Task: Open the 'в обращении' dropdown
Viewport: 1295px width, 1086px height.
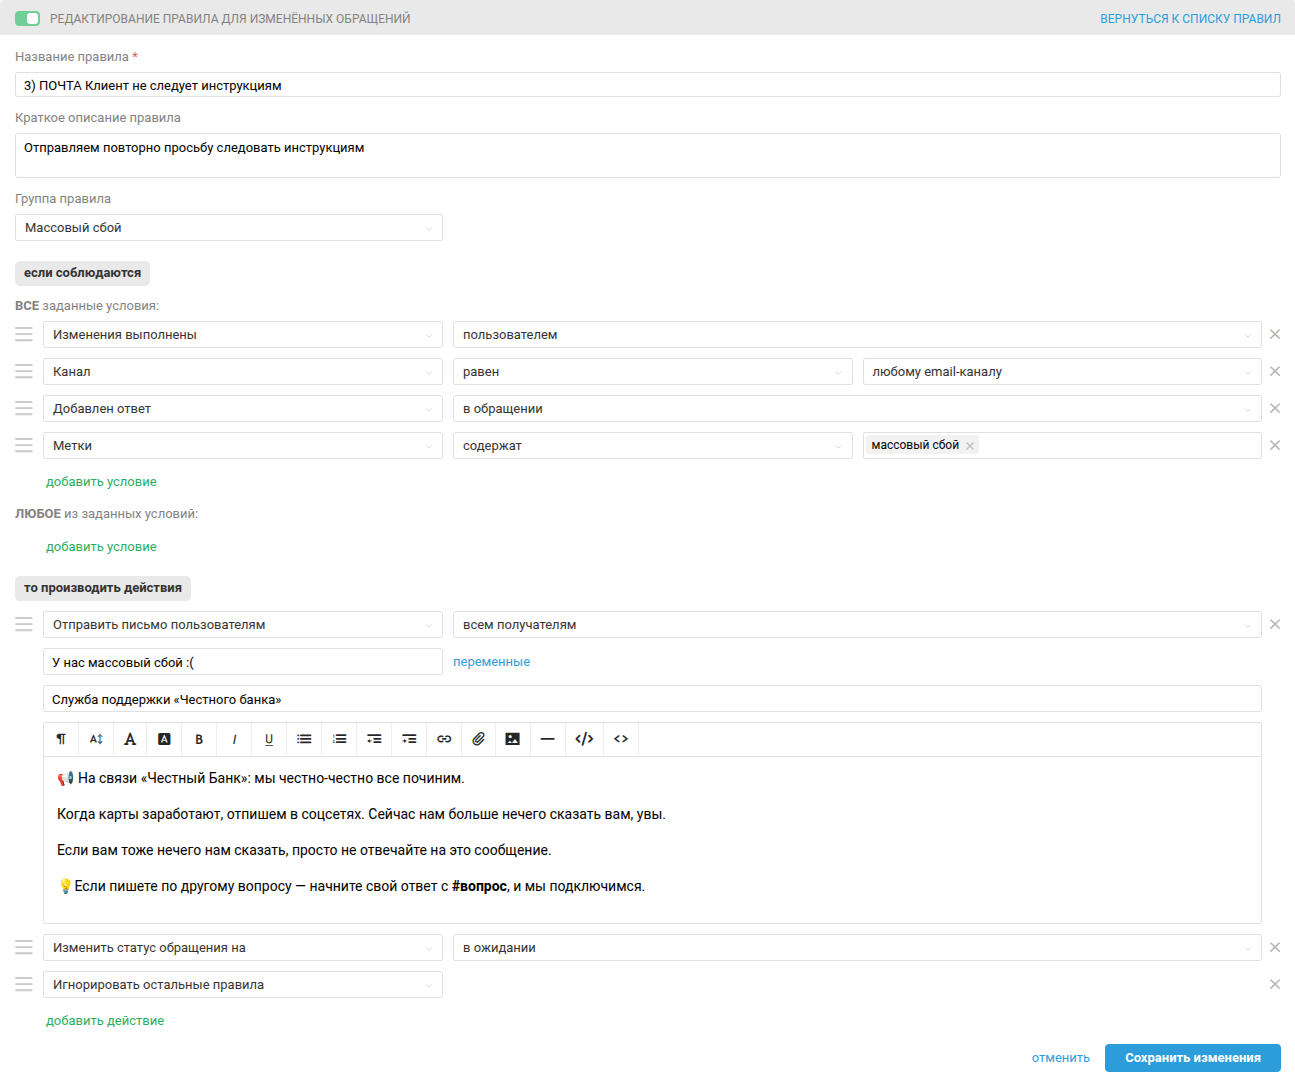Action: click(857, 409)
